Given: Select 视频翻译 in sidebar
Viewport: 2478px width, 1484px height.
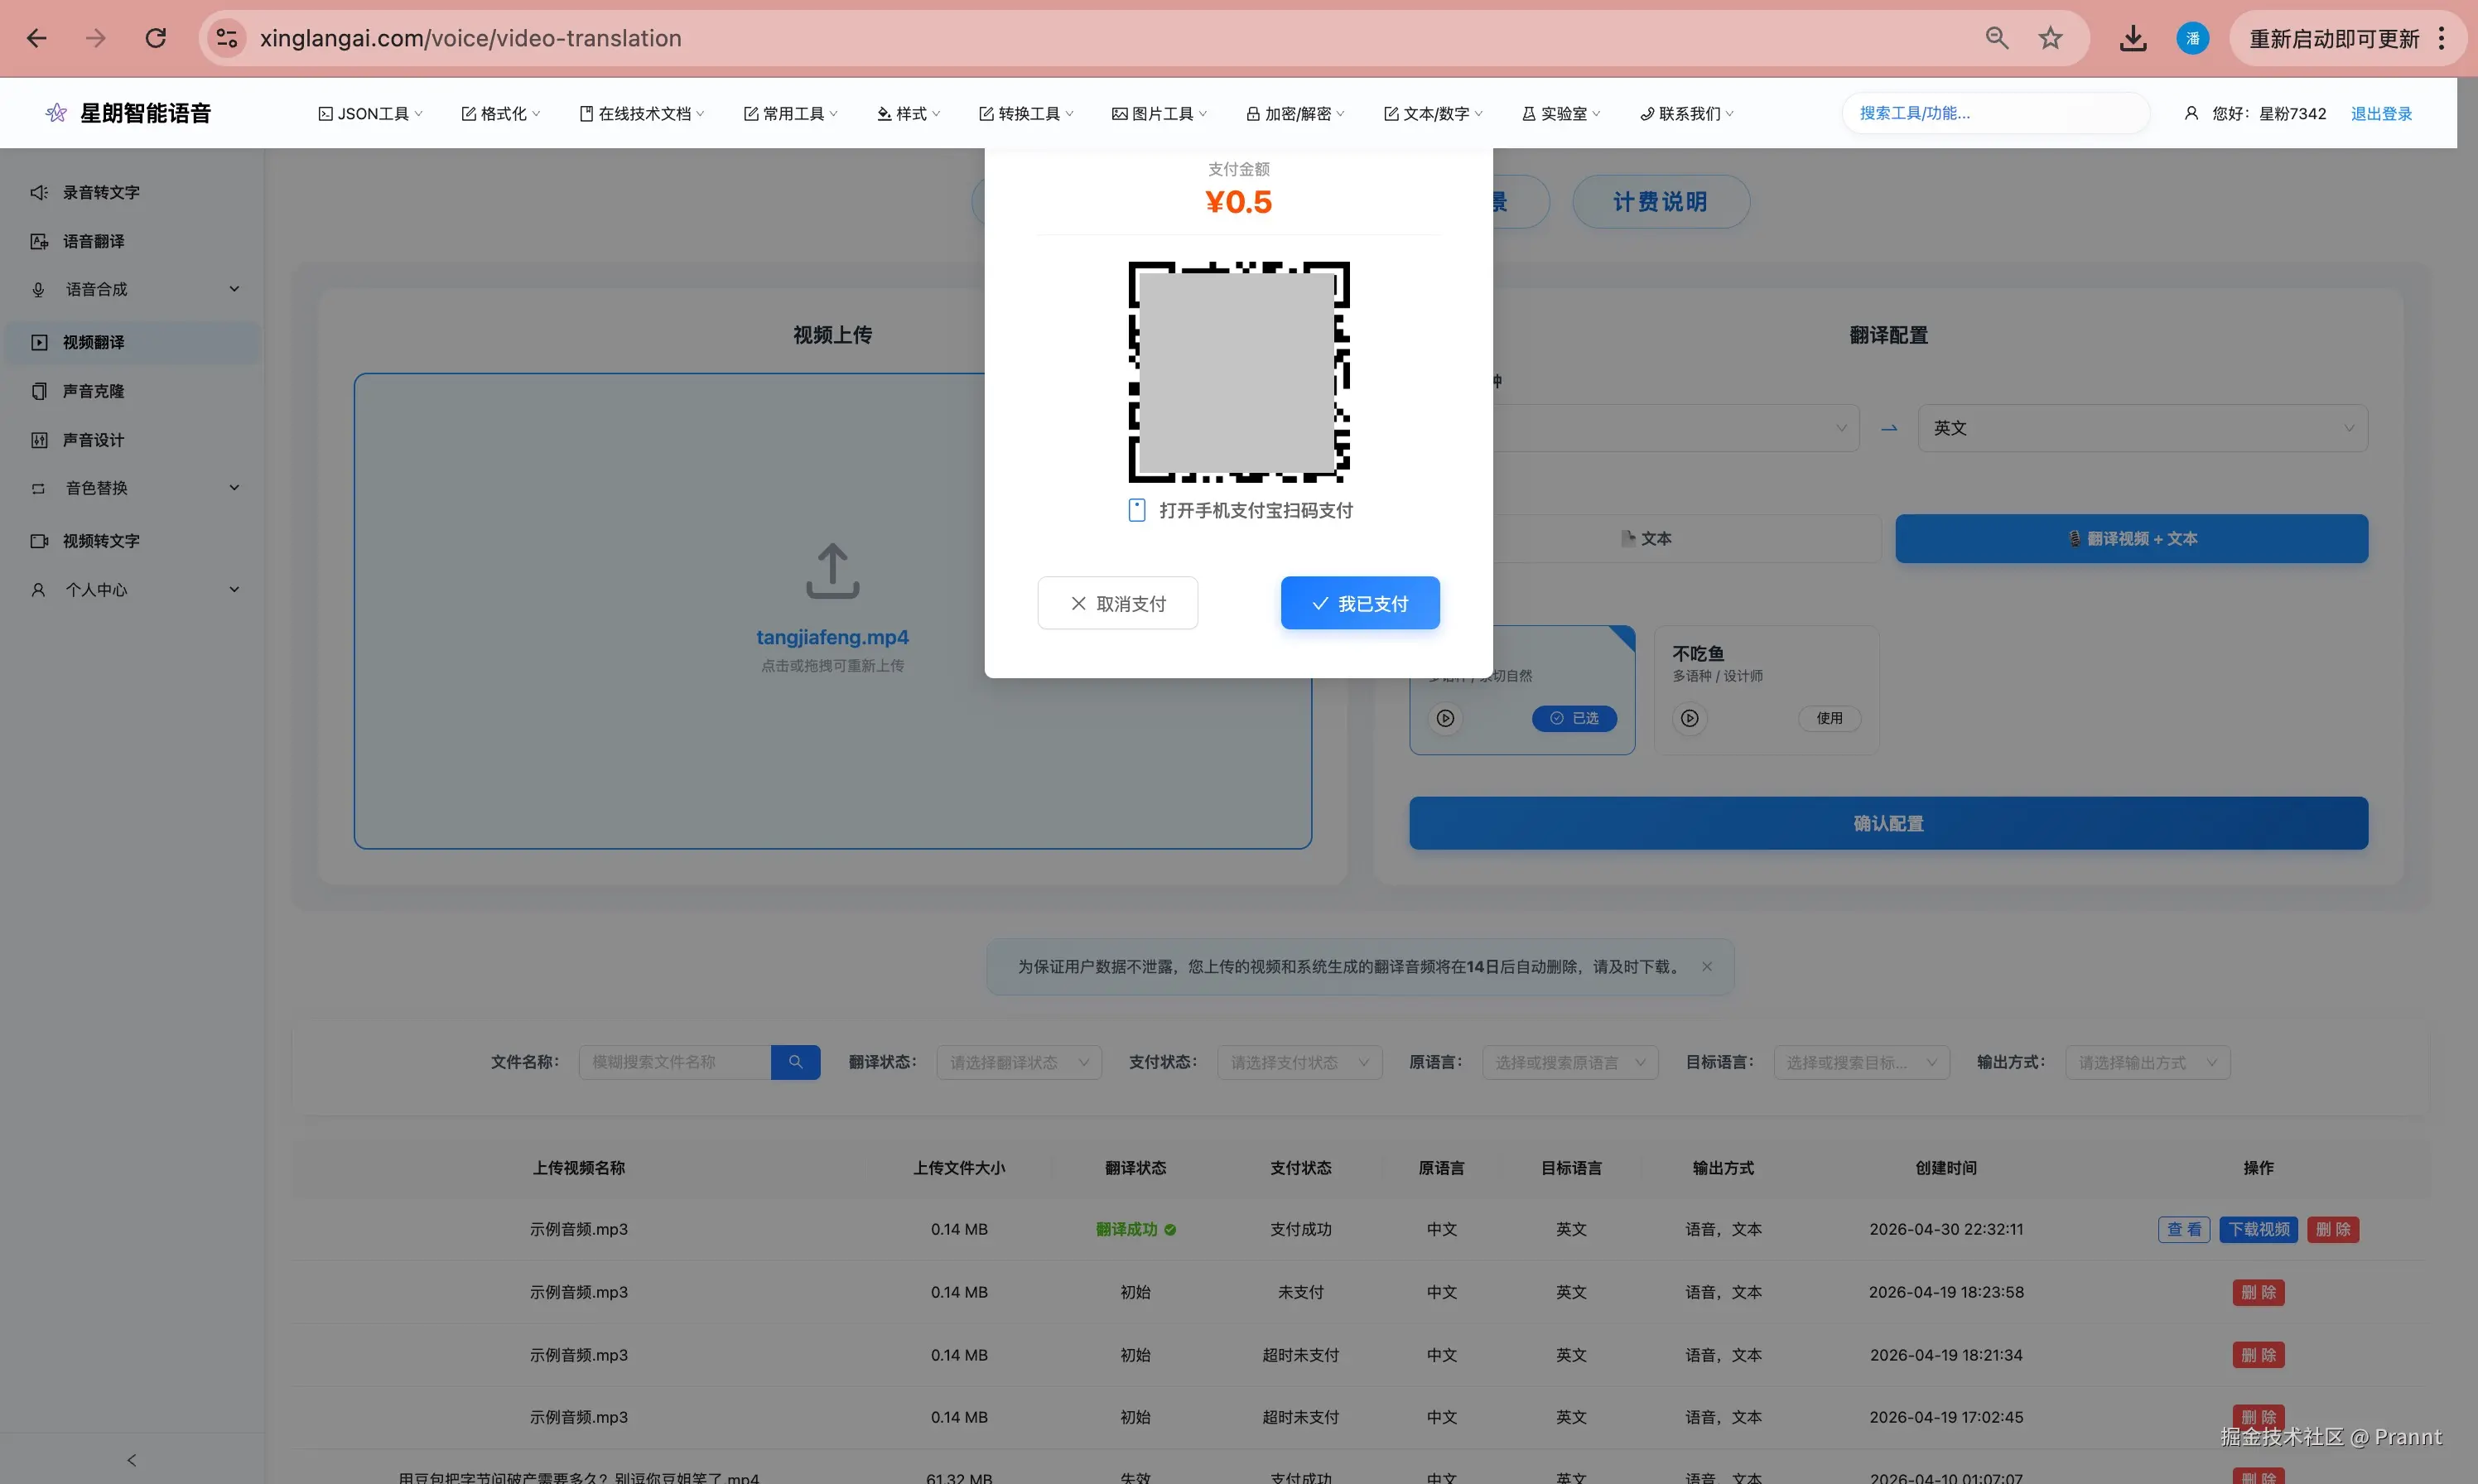Looking at the screenshot, I should pos(132,342).
